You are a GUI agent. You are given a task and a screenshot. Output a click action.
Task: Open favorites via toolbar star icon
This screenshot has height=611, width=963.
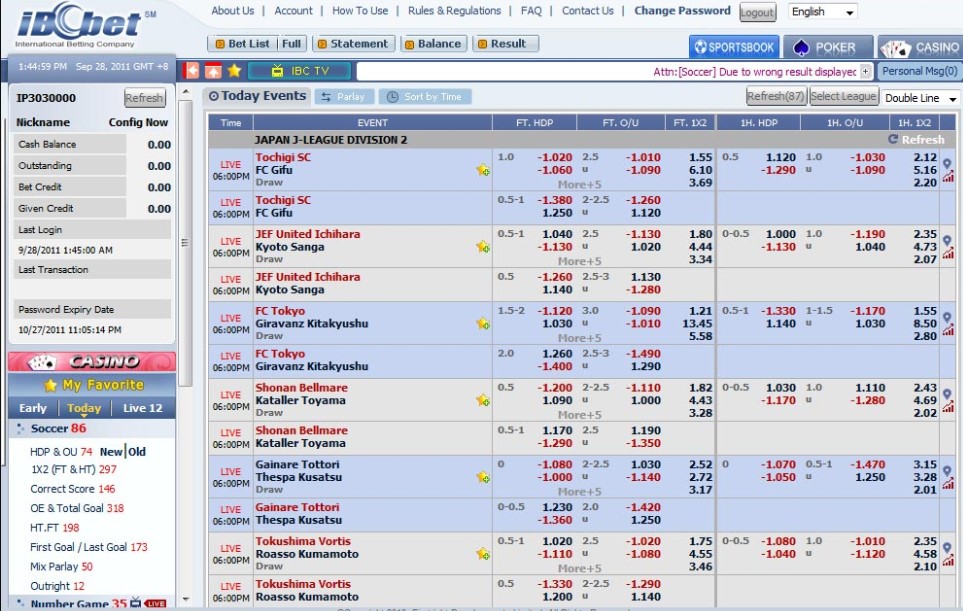(234, 71)
